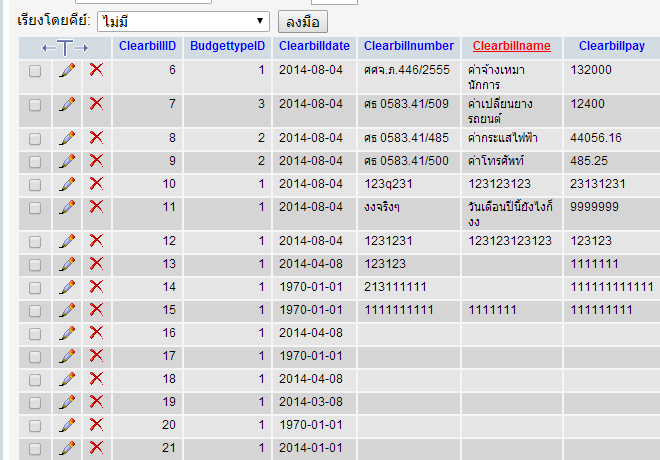660x460 pixels.
Task: Select the checkbox for ClearbillID 8
Action: coord(35,139)
